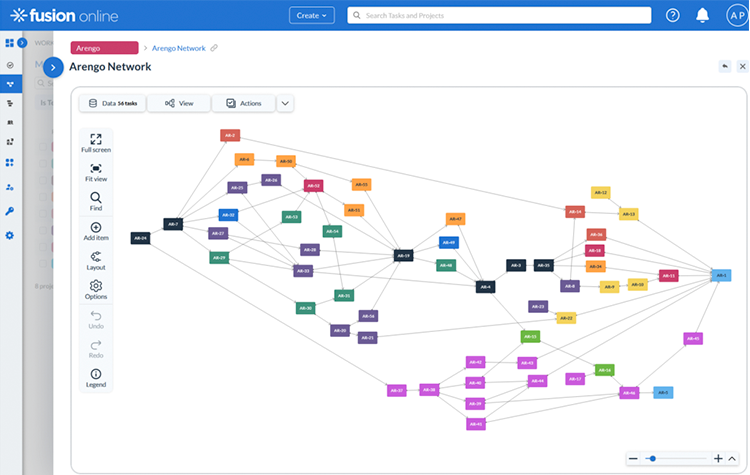The image size is (750, 475).
Task: Open the notifications bell
Action: point(702,15)
